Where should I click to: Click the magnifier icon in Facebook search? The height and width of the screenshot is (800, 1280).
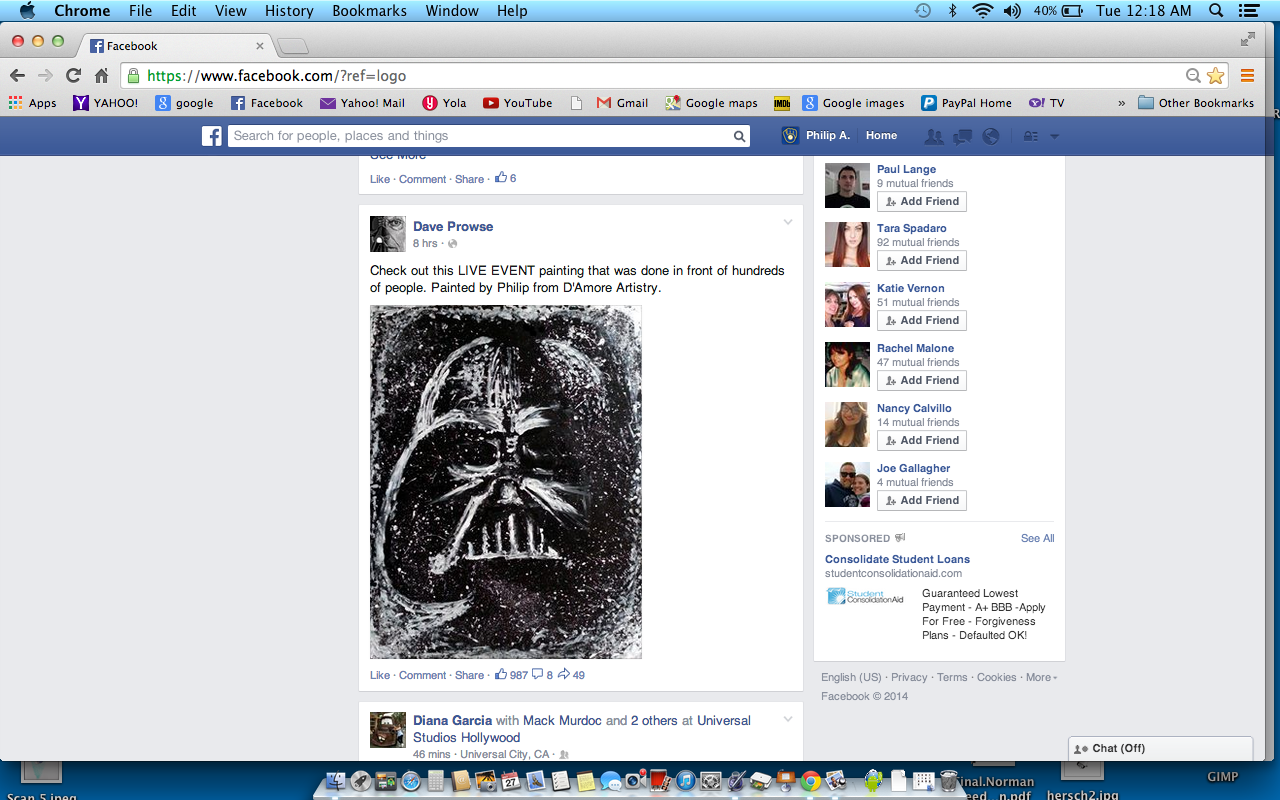pyautogui.click(x=739, y=136)
